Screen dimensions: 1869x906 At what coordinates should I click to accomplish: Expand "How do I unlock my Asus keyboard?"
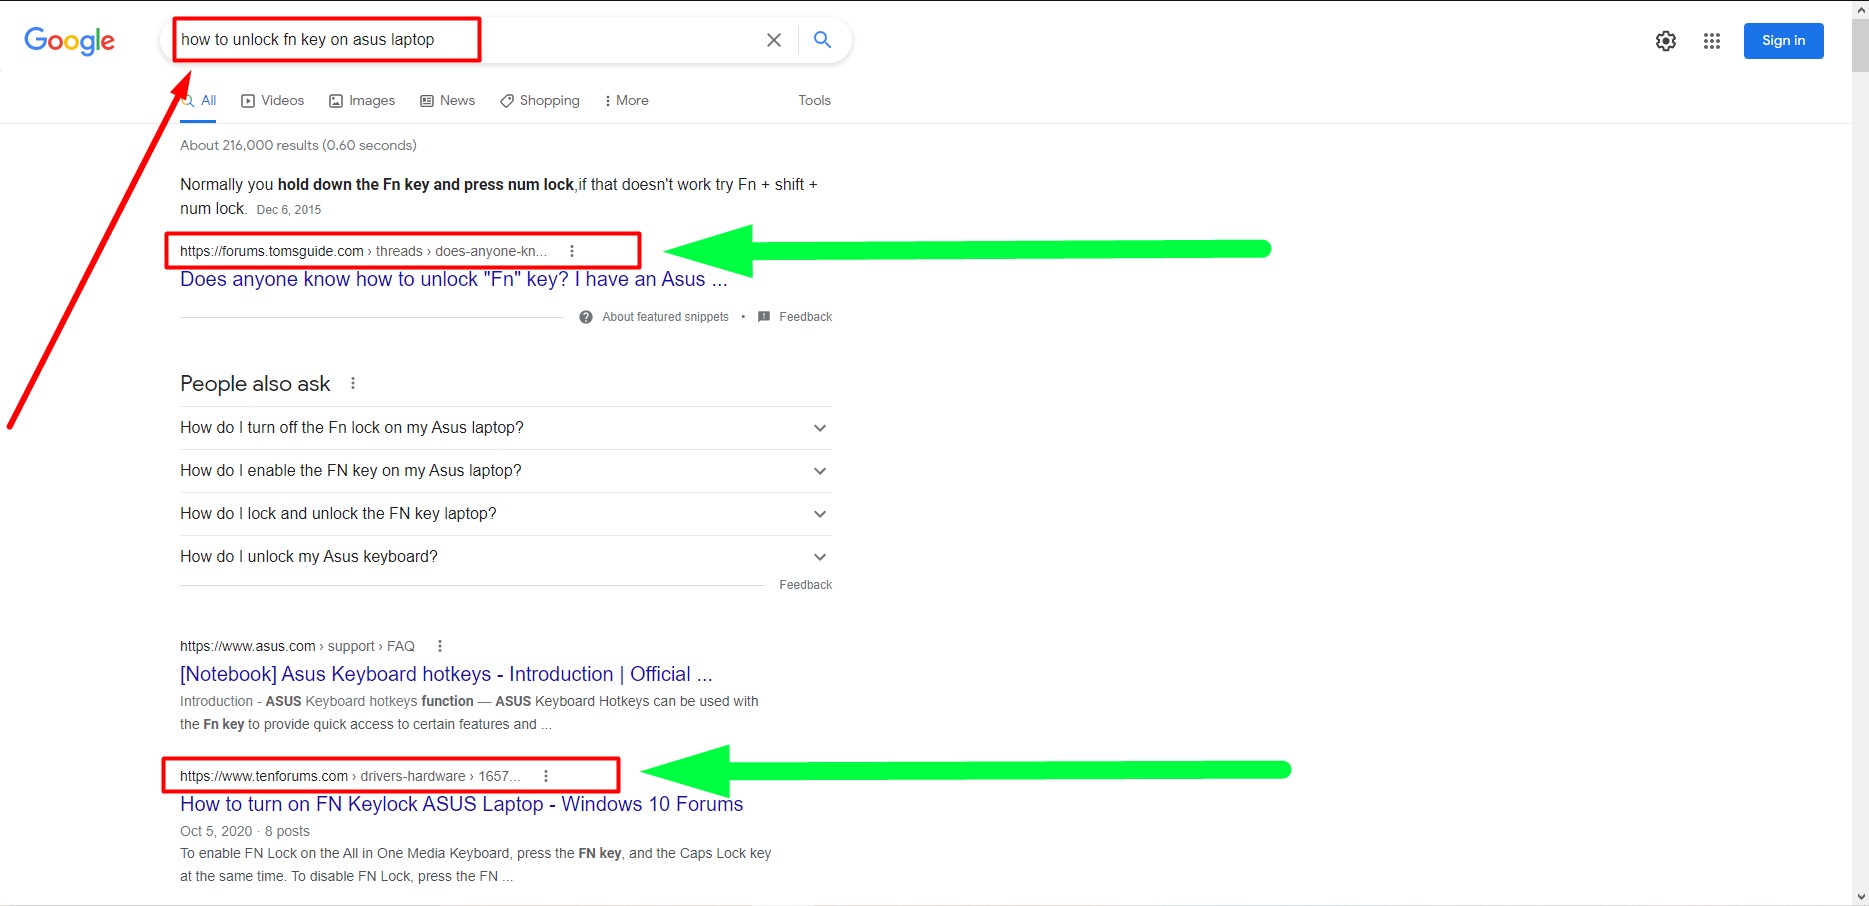tap(819, 557)
